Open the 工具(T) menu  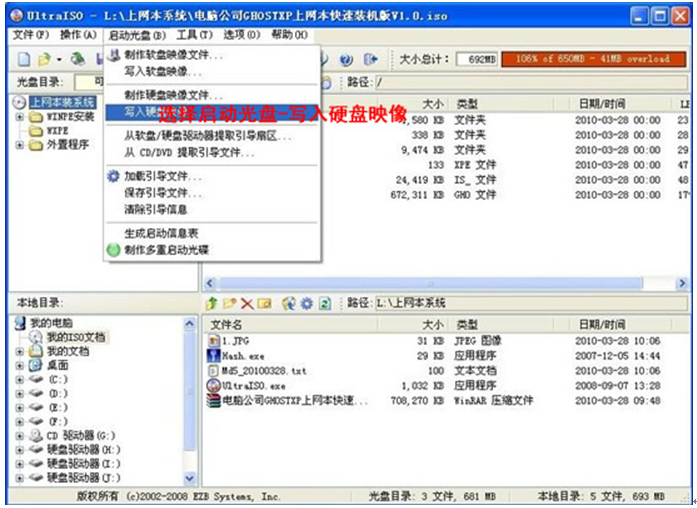195,35
